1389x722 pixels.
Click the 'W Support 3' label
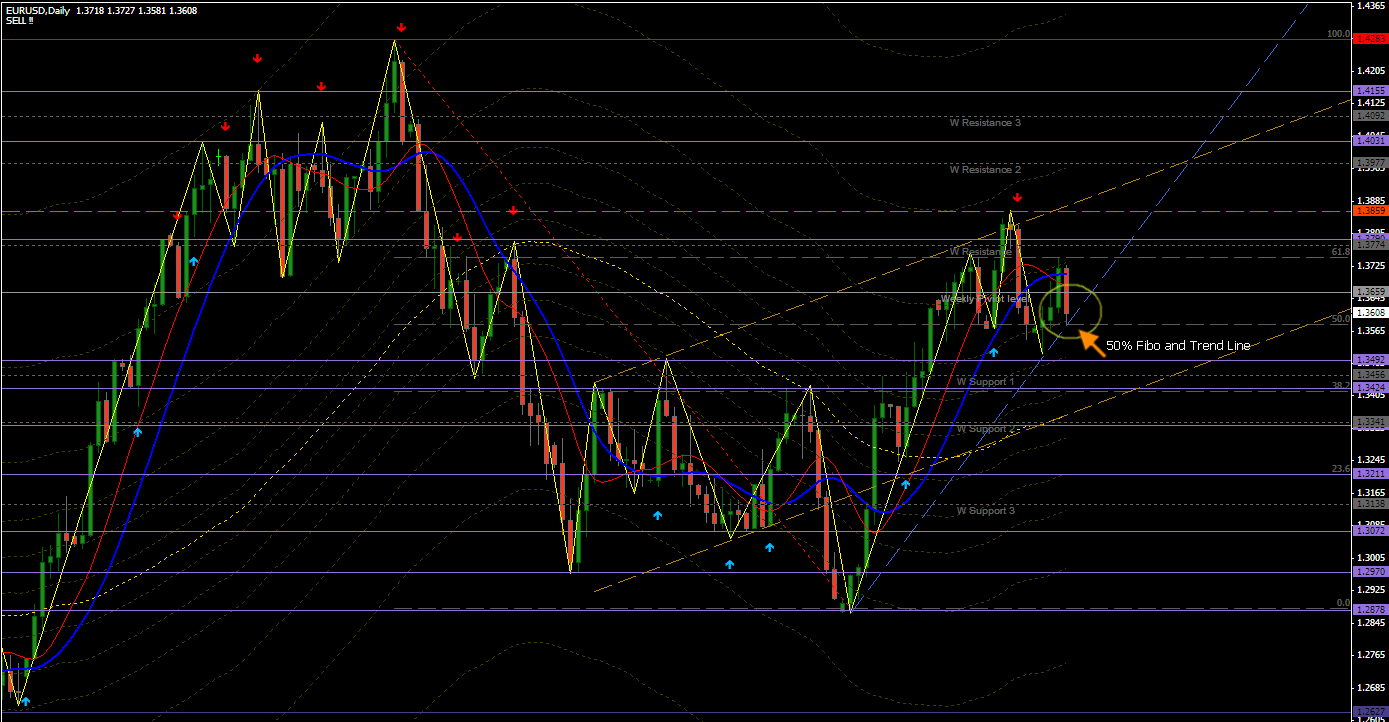(985, 511)
